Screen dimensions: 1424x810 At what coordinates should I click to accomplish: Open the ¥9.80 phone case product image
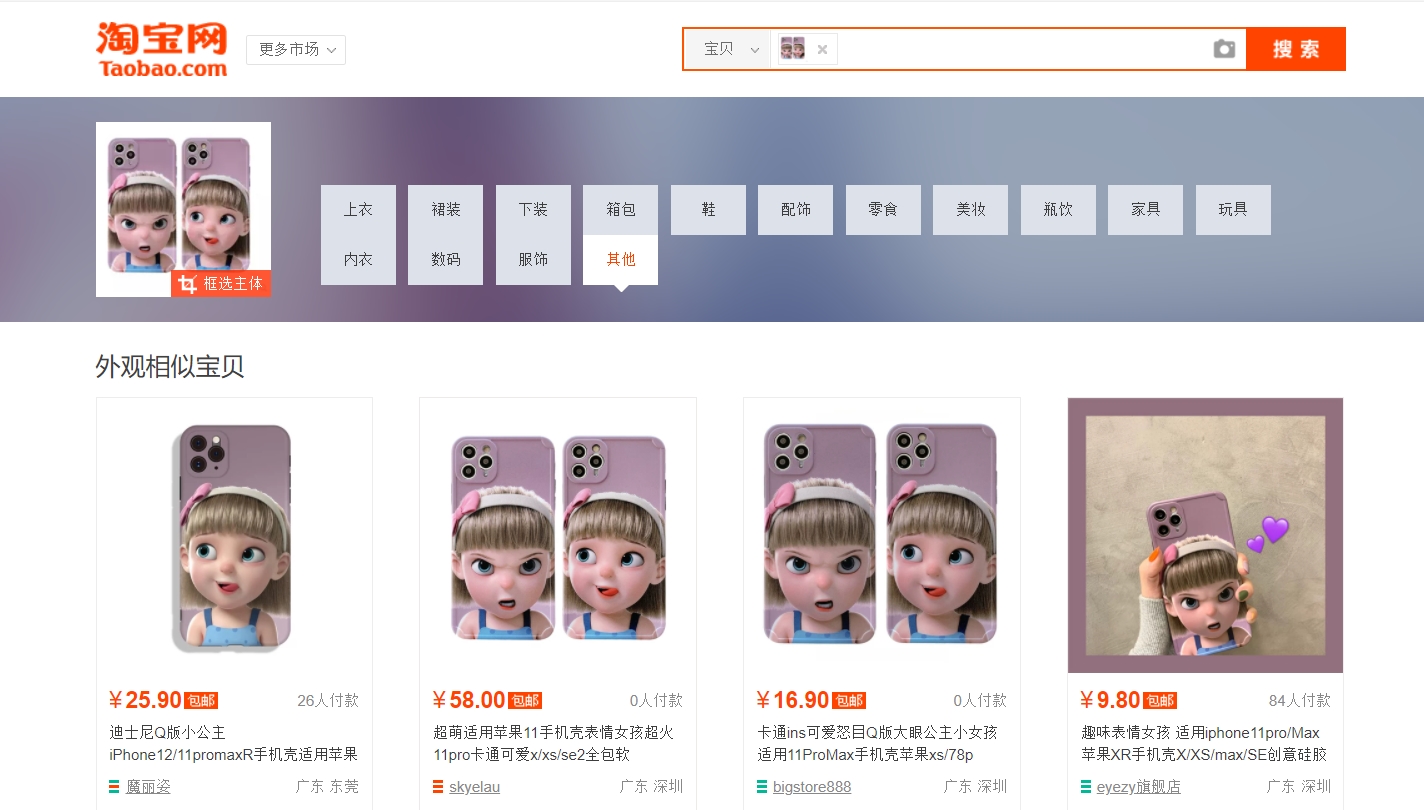tap(1205, 536)
